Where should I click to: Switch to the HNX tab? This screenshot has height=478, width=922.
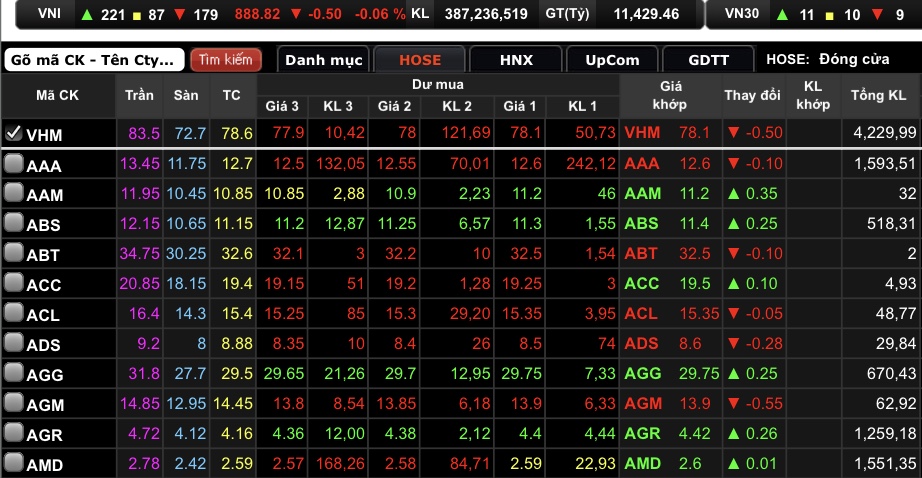pos(515,60)
